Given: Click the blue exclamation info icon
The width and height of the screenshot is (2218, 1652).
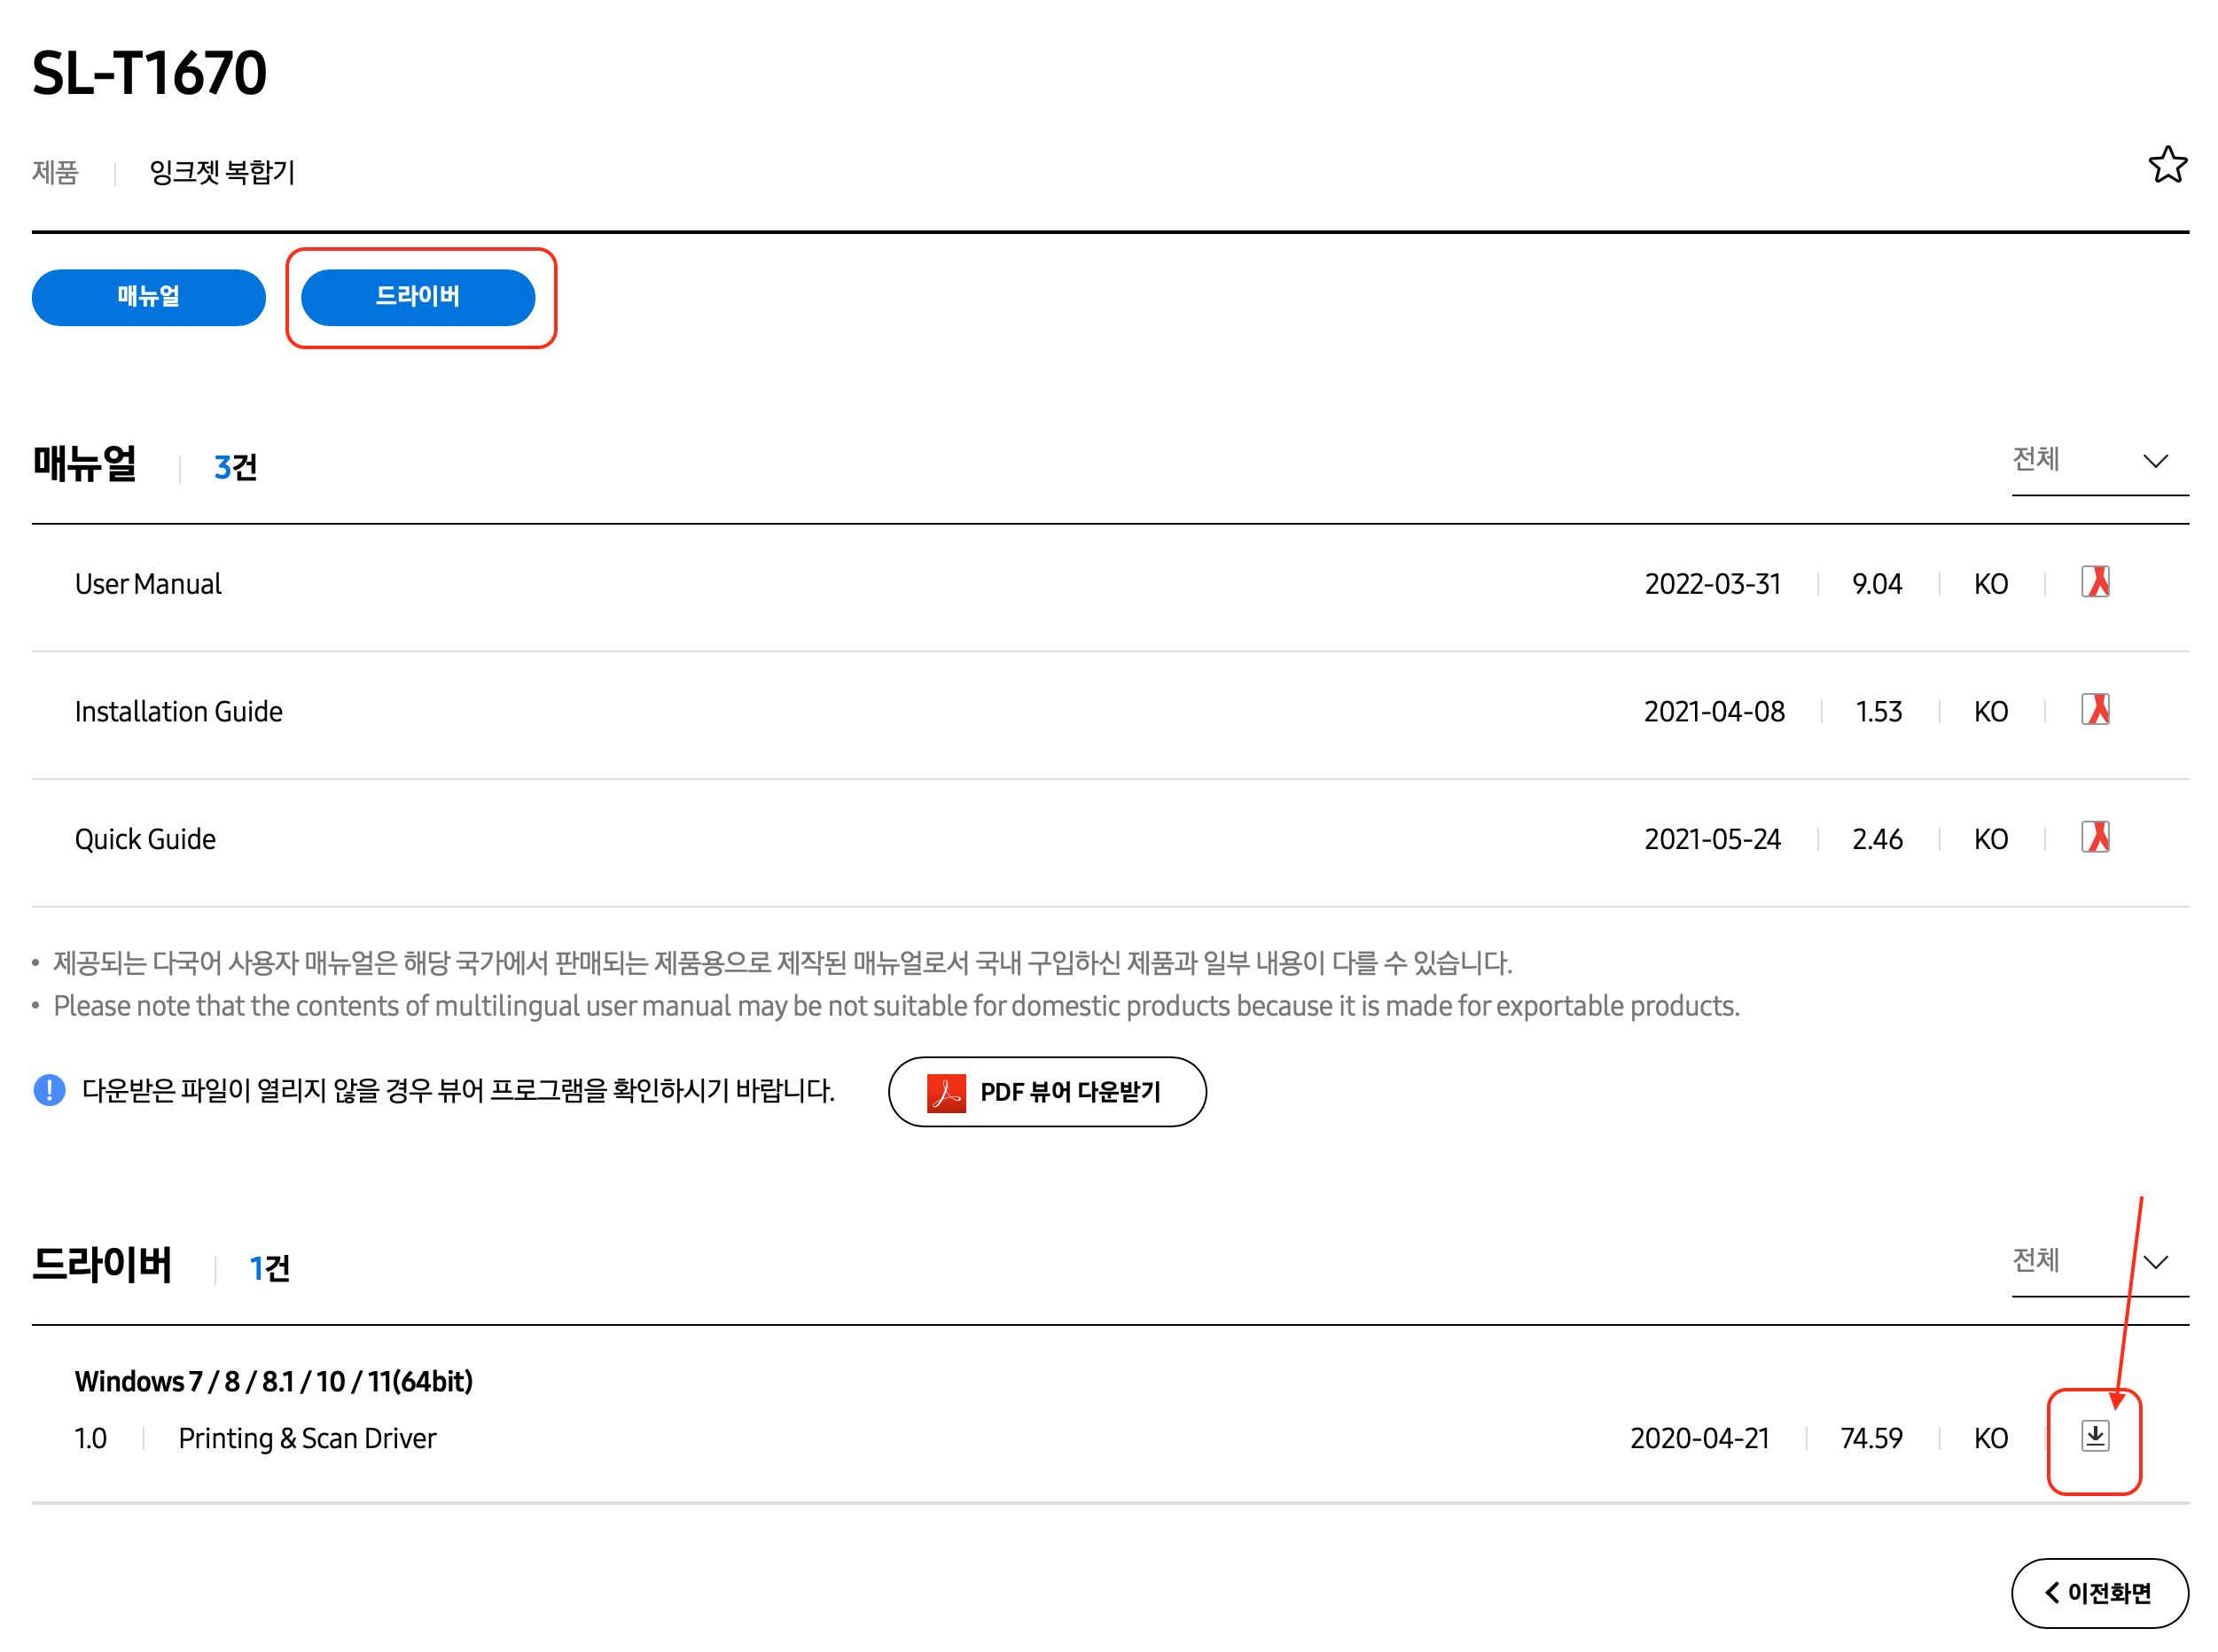Looking at the screenshot, I should click(x=49, y=1090).
